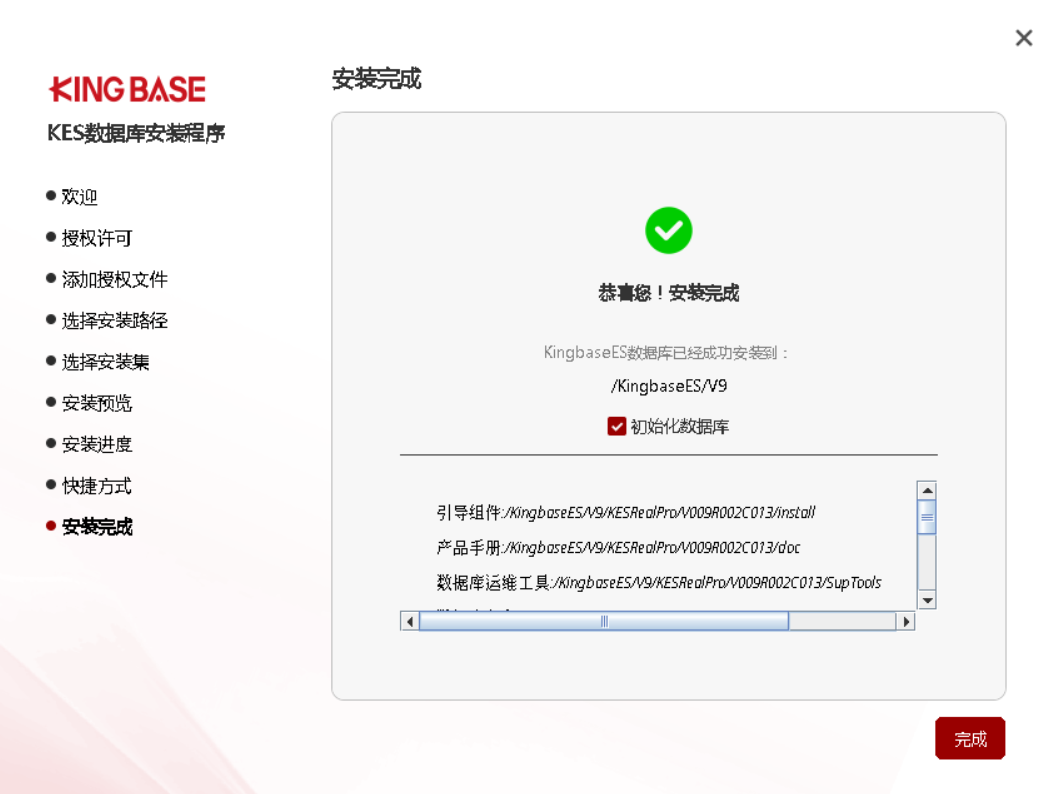This screenshot has height=794, width=1050.
Task: Toggle the 初始化数据库 checkbox
Action: pyautogui.click(x=617, y=427)
